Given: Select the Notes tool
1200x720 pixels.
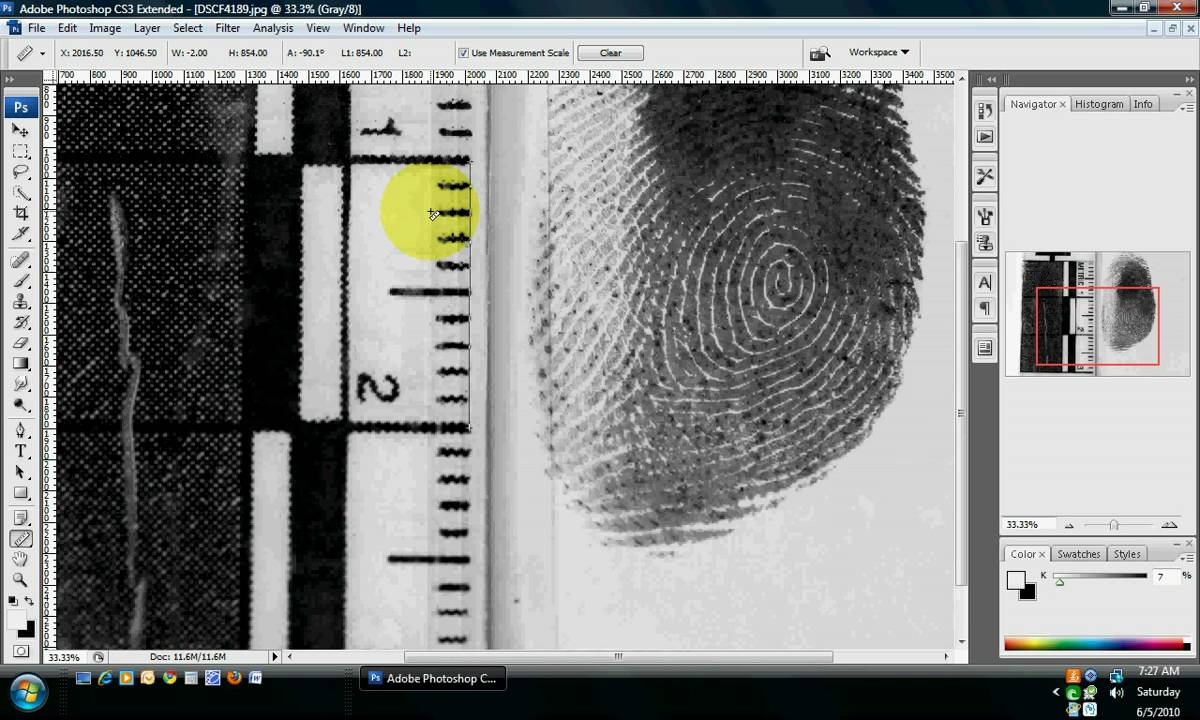Looking at the screenshot, I should (x=20, y=518).
